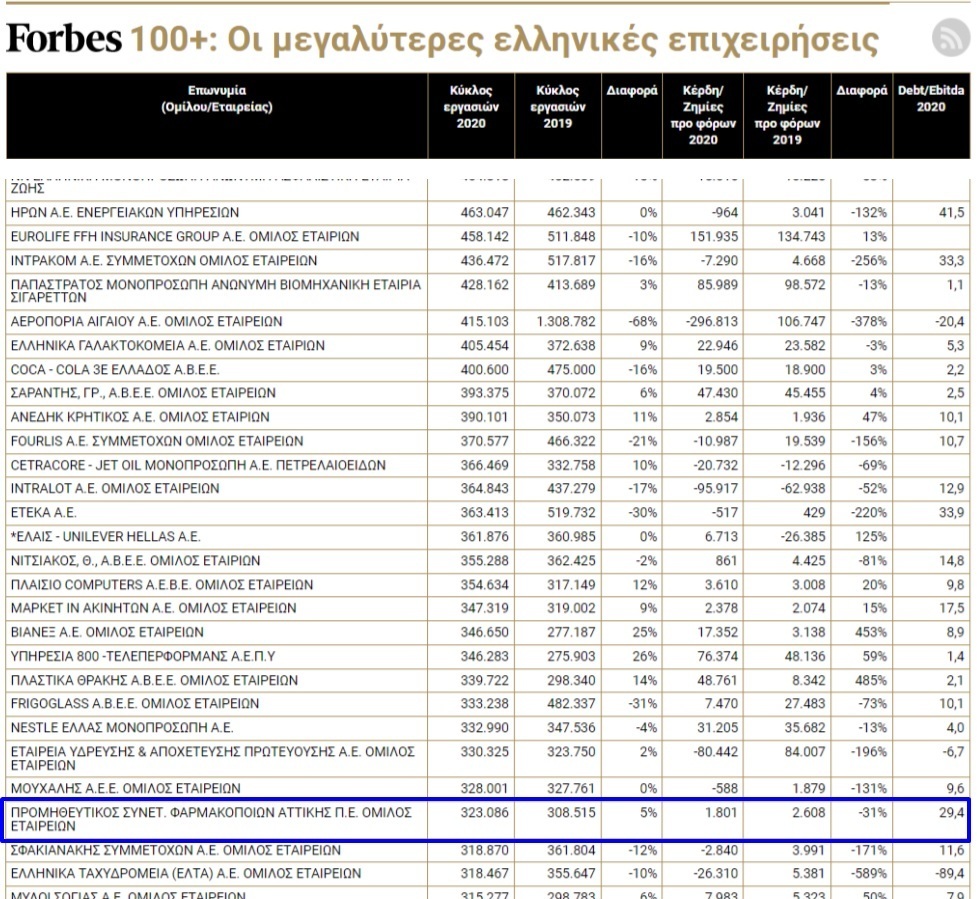This screenshot has width=977, height=899.
Task: Select the 2019 turnover value '1.308.782'
Action: click(566, 321)
